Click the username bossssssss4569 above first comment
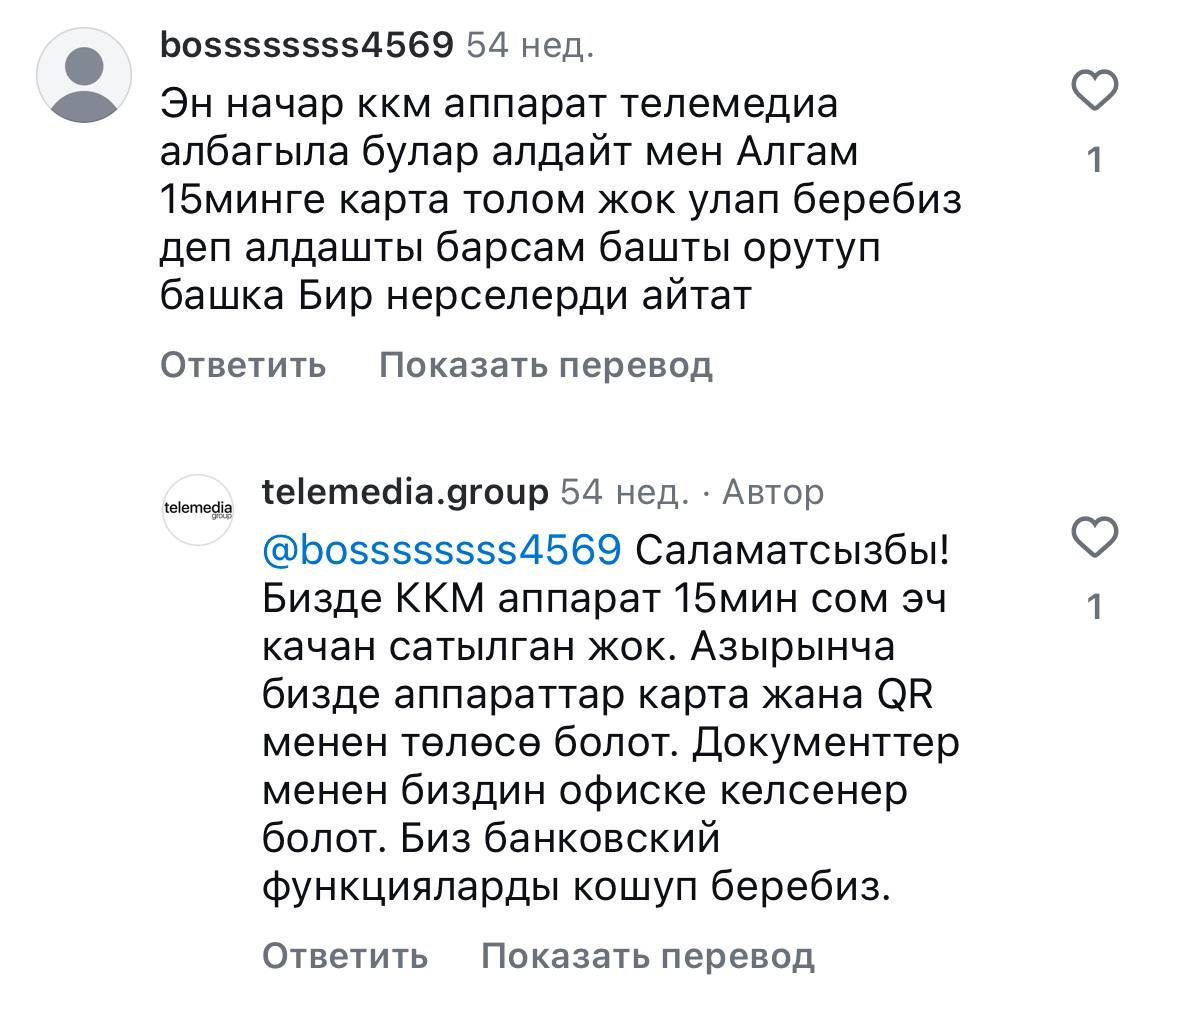The image size is (1179, 1024). (306, 45)
